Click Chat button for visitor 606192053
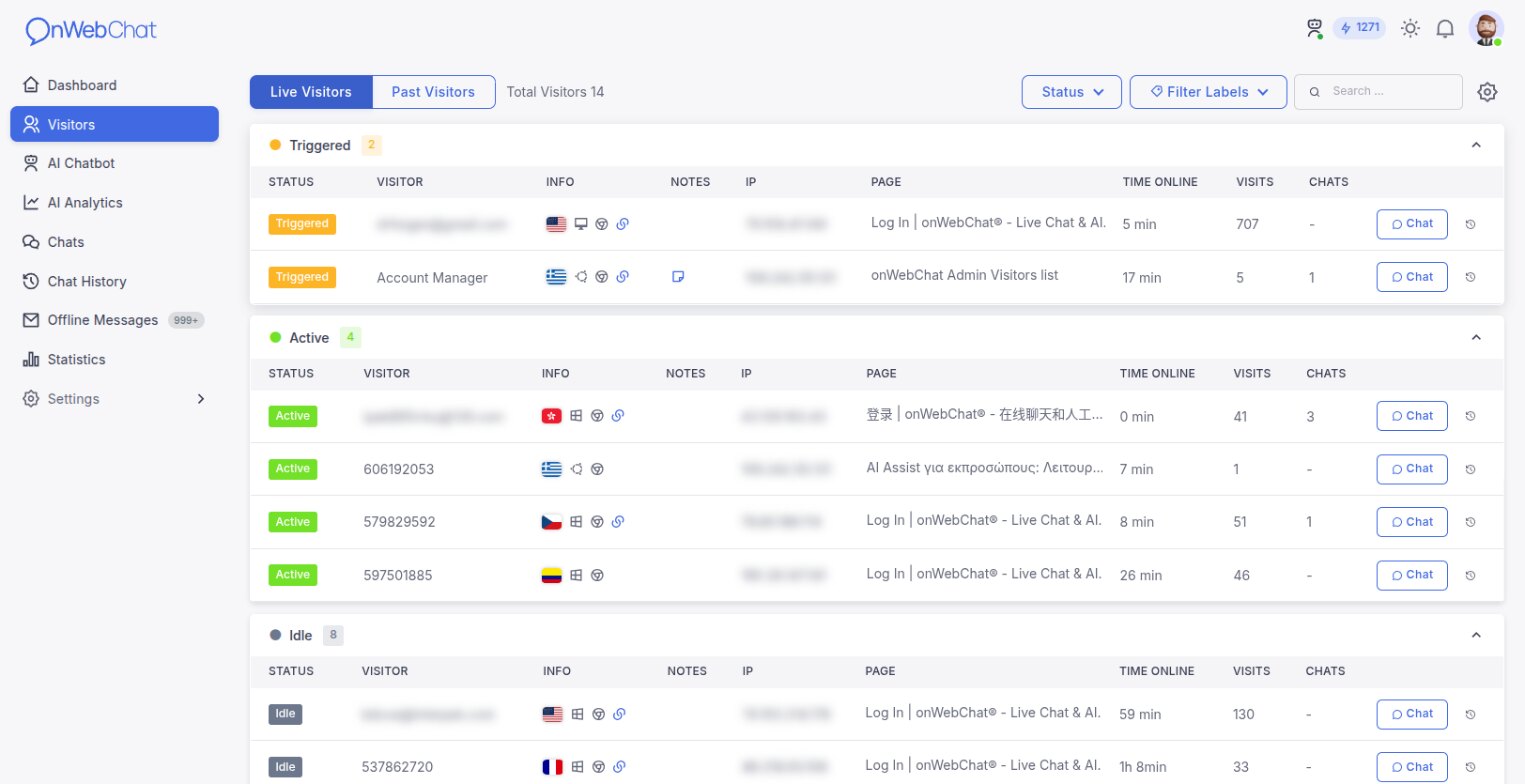 click(x=1412, y=469)
